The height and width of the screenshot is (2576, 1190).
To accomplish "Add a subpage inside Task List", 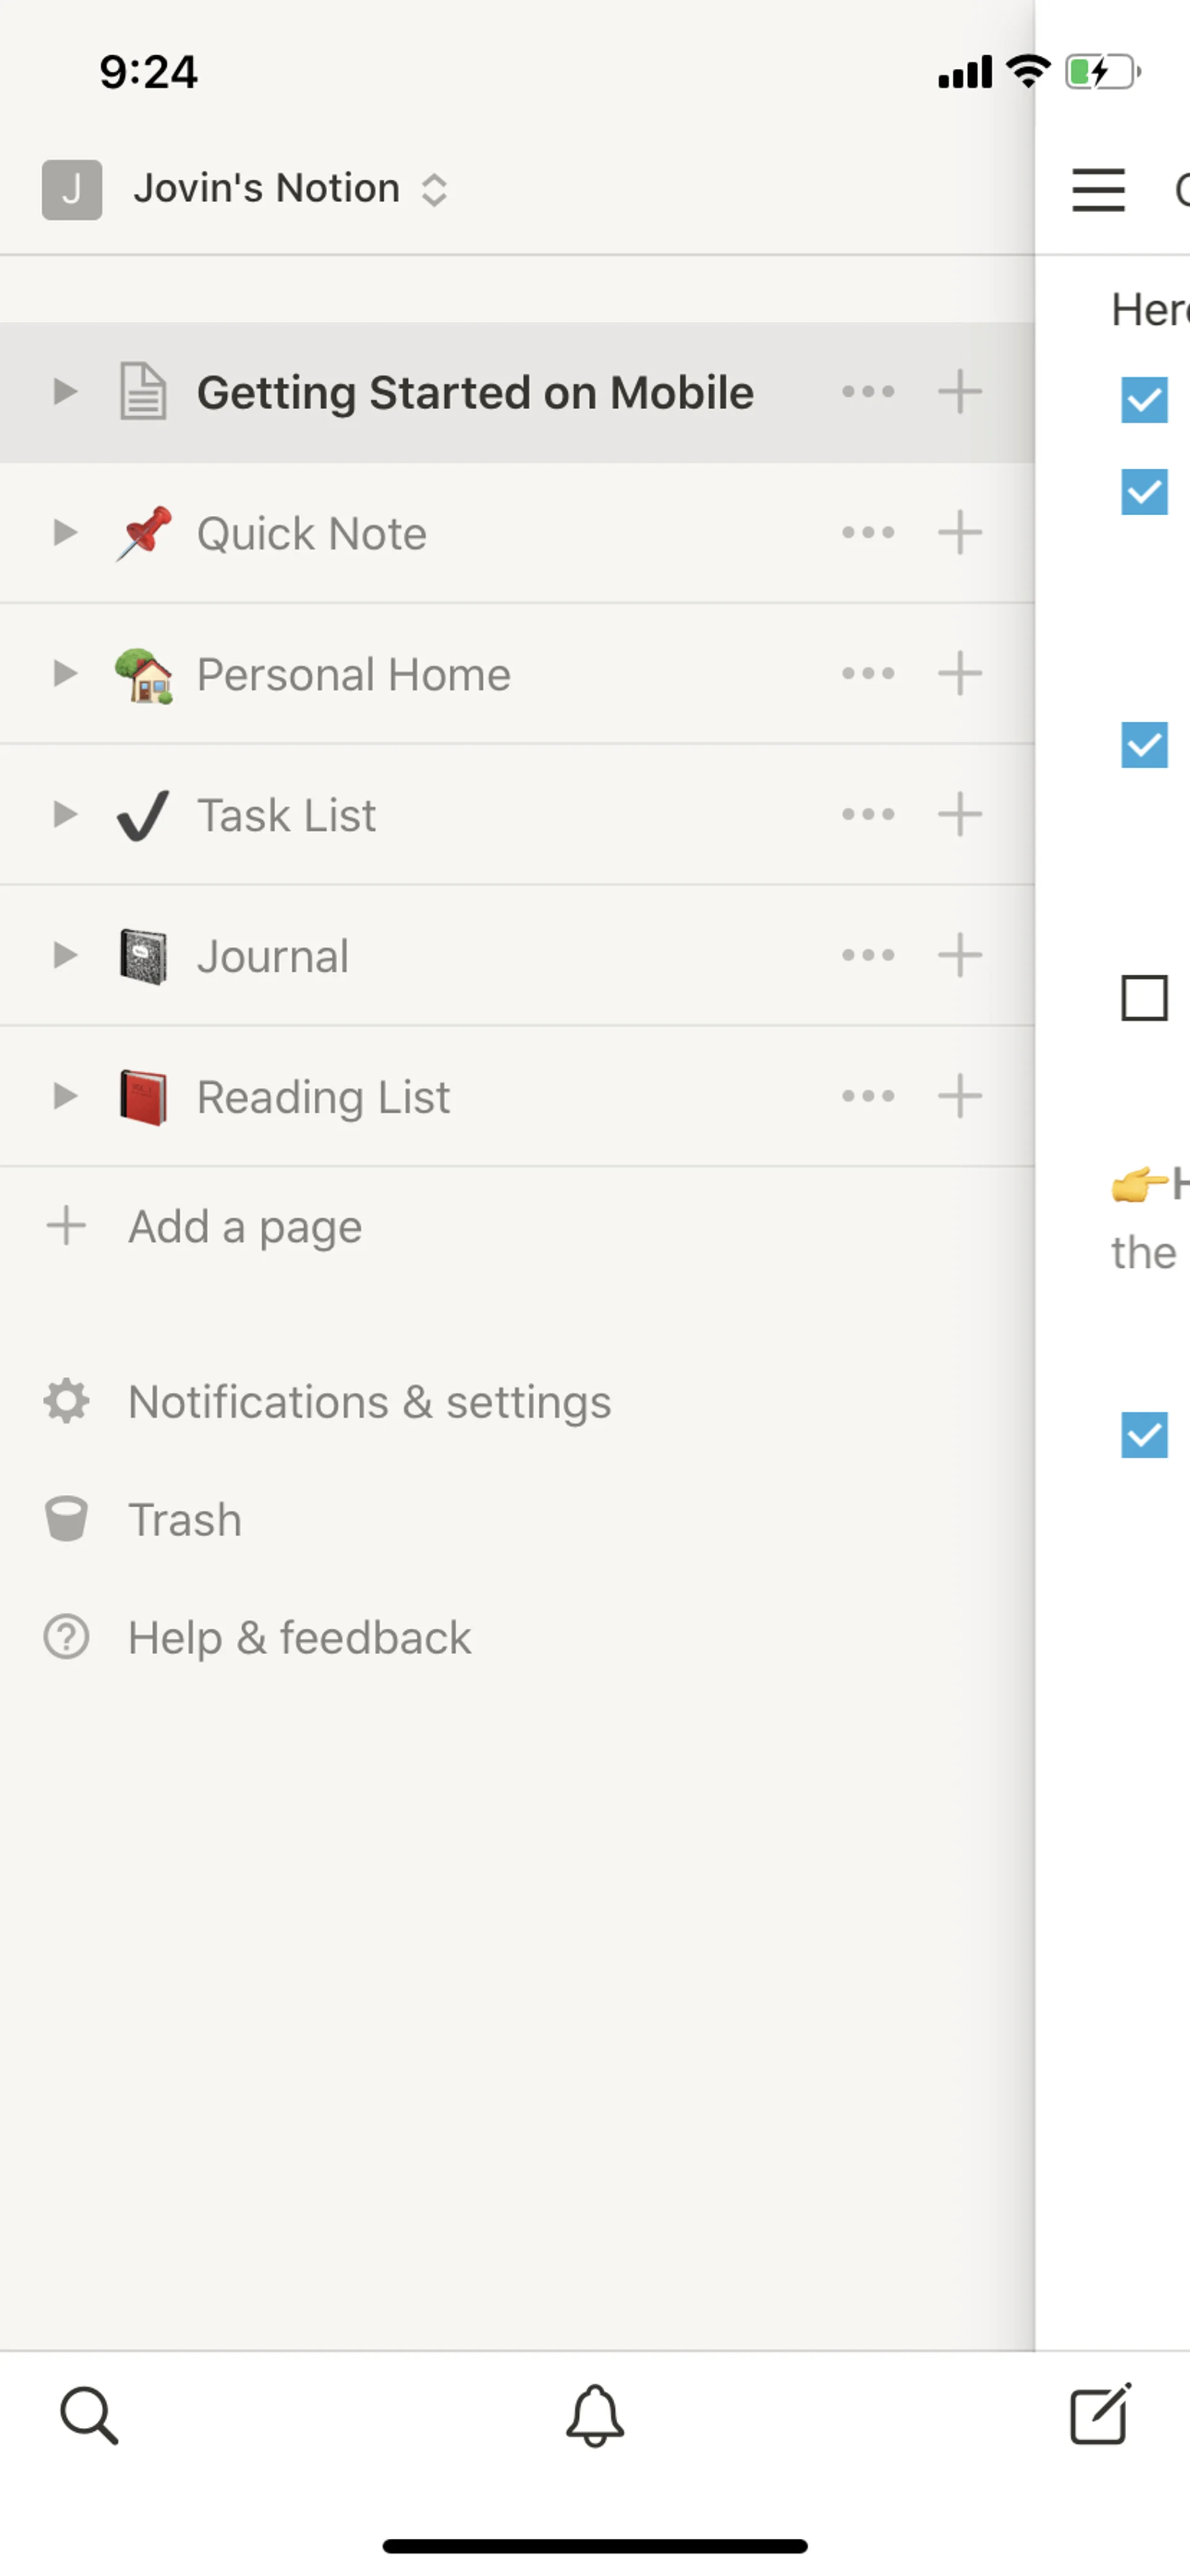I will click(960, 814).
